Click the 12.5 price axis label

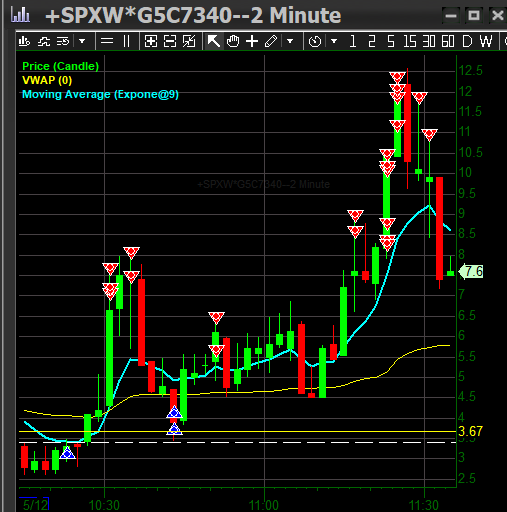point(470,71)
